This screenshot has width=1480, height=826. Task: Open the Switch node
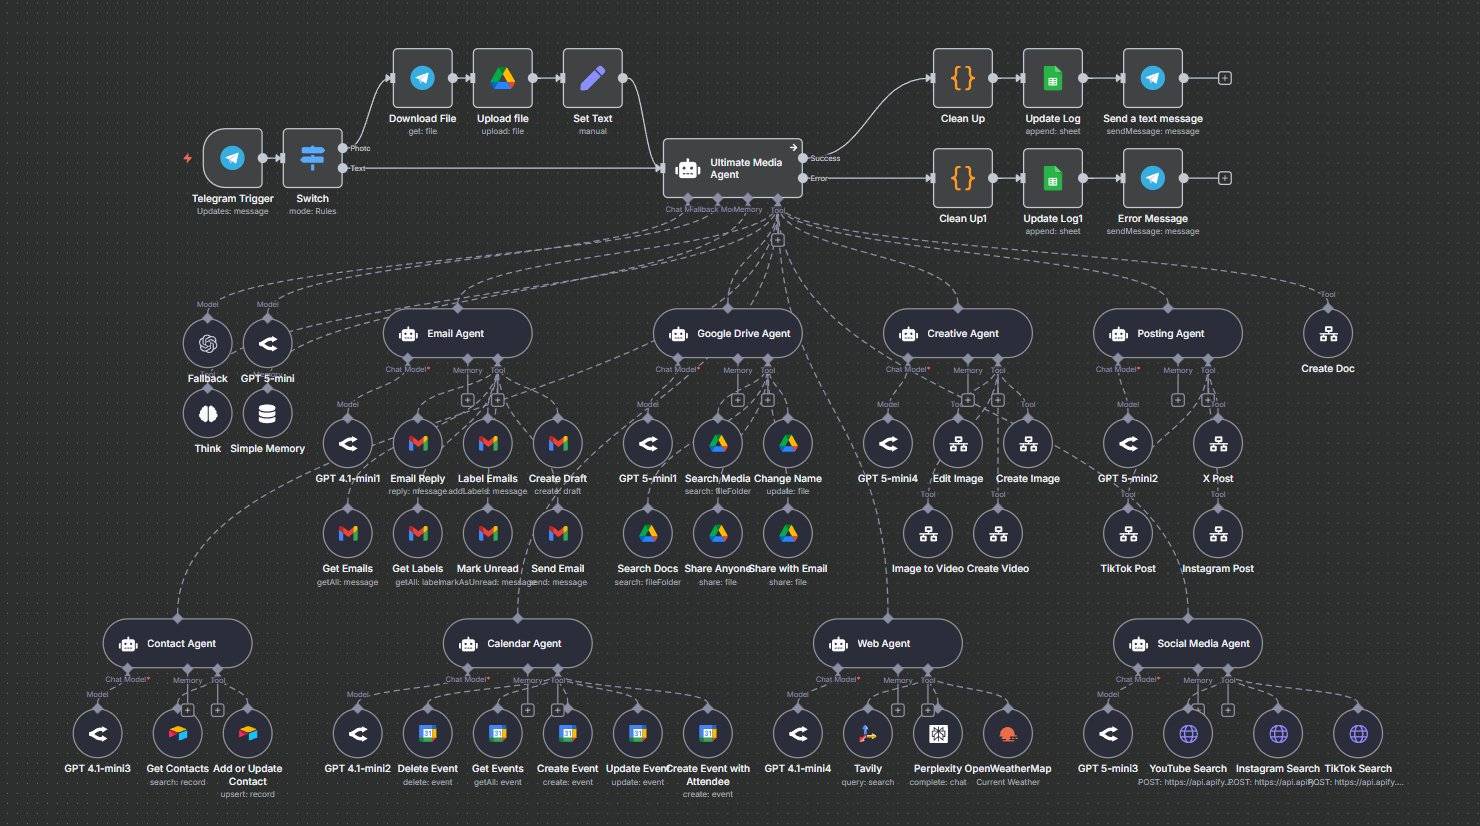[312, 158]
